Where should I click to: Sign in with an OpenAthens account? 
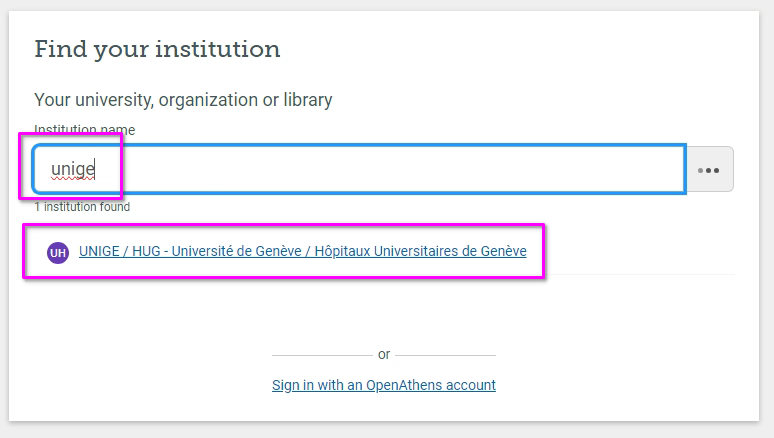pos(383,385)
